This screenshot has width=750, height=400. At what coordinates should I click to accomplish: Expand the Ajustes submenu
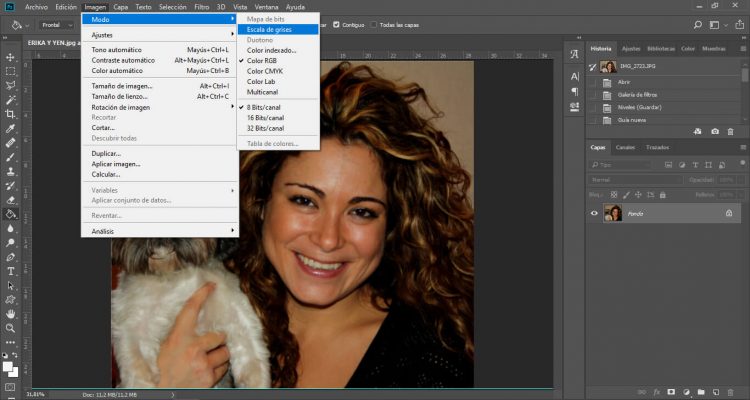coord(159,35)
